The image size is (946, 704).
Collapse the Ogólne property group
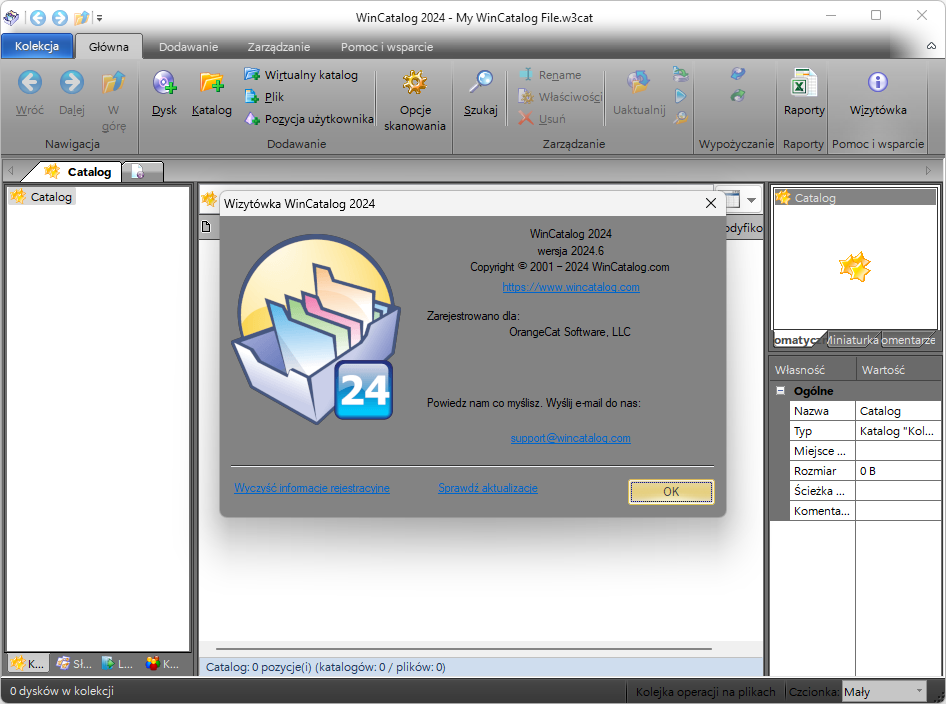click(780, 390)
